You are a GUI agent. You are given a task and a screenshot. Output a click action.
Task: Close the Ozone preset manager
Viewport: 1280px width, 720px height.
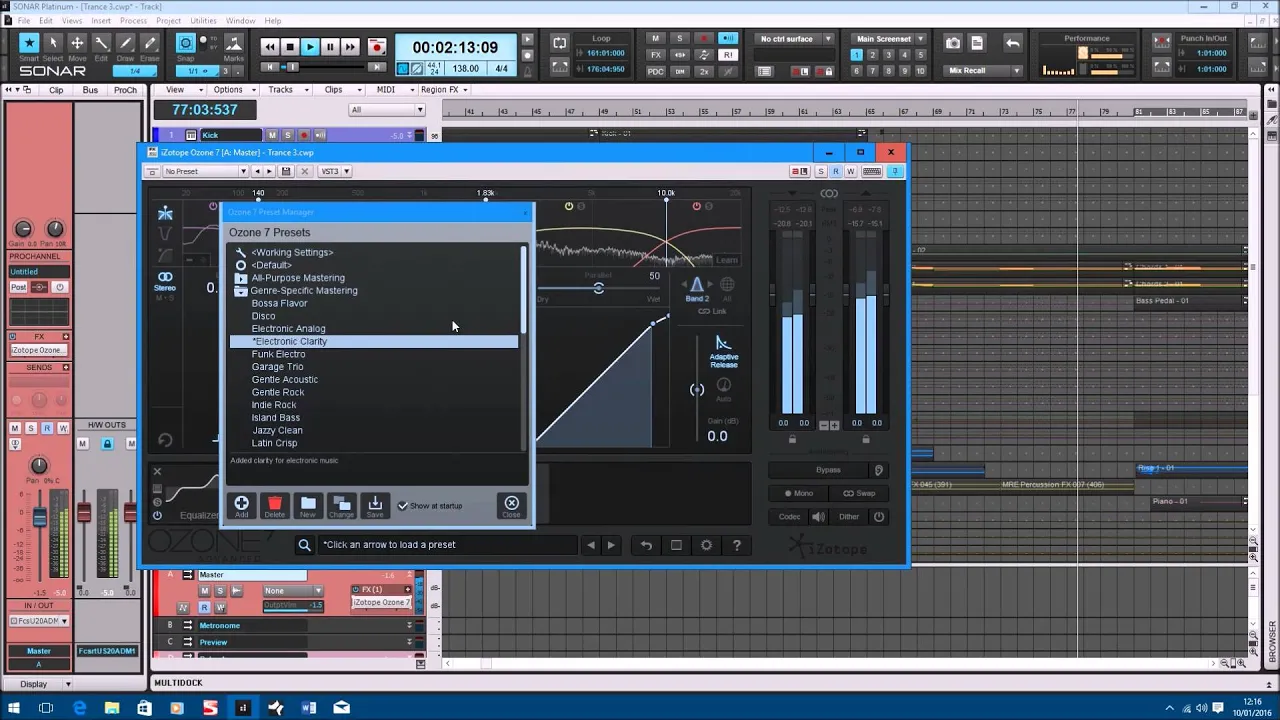point(512,506)
